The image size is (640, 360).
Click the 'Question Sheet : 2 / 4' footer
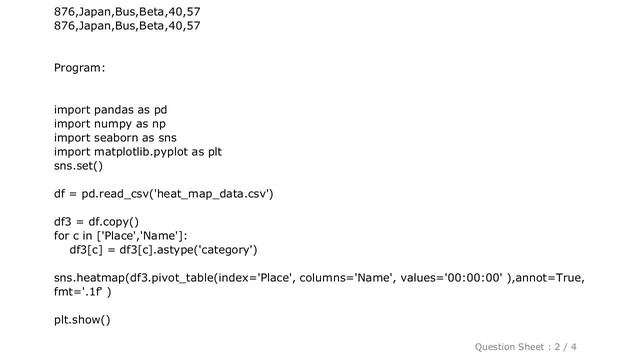[x=525, y=347]
